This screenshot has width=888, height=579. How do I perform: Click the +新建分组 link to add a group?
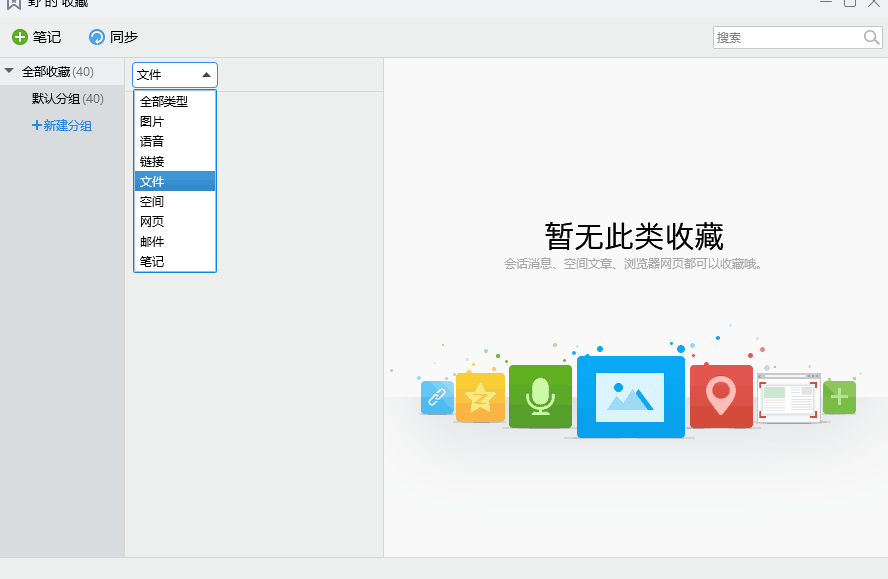tap(62, 125)
